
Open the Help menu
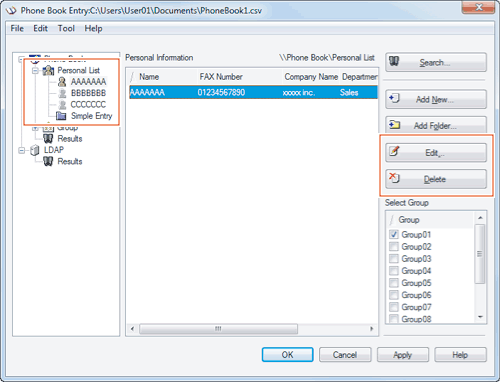coord(93,29)
